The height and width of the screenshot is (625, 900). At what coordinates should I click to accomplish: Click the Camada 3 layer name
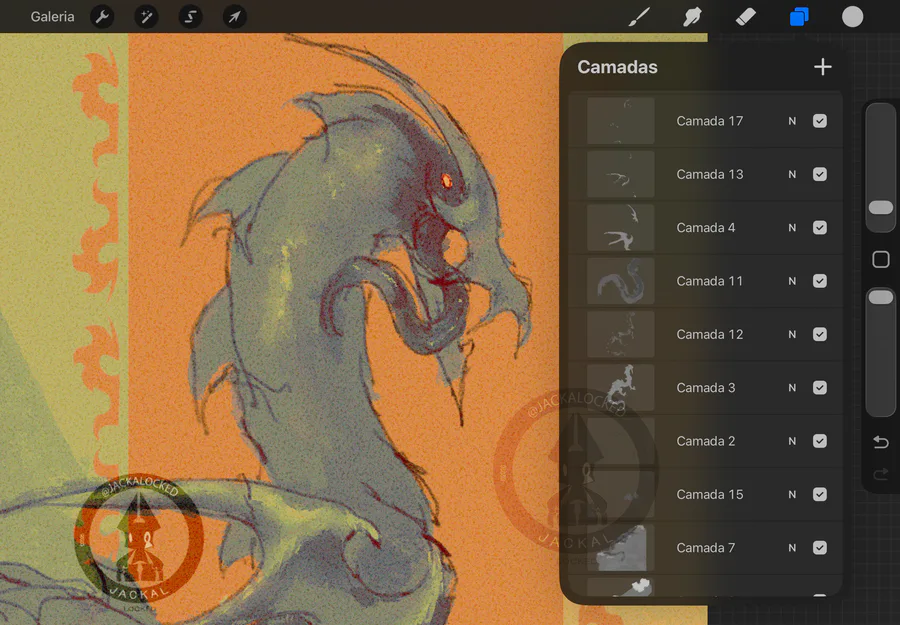705,388
